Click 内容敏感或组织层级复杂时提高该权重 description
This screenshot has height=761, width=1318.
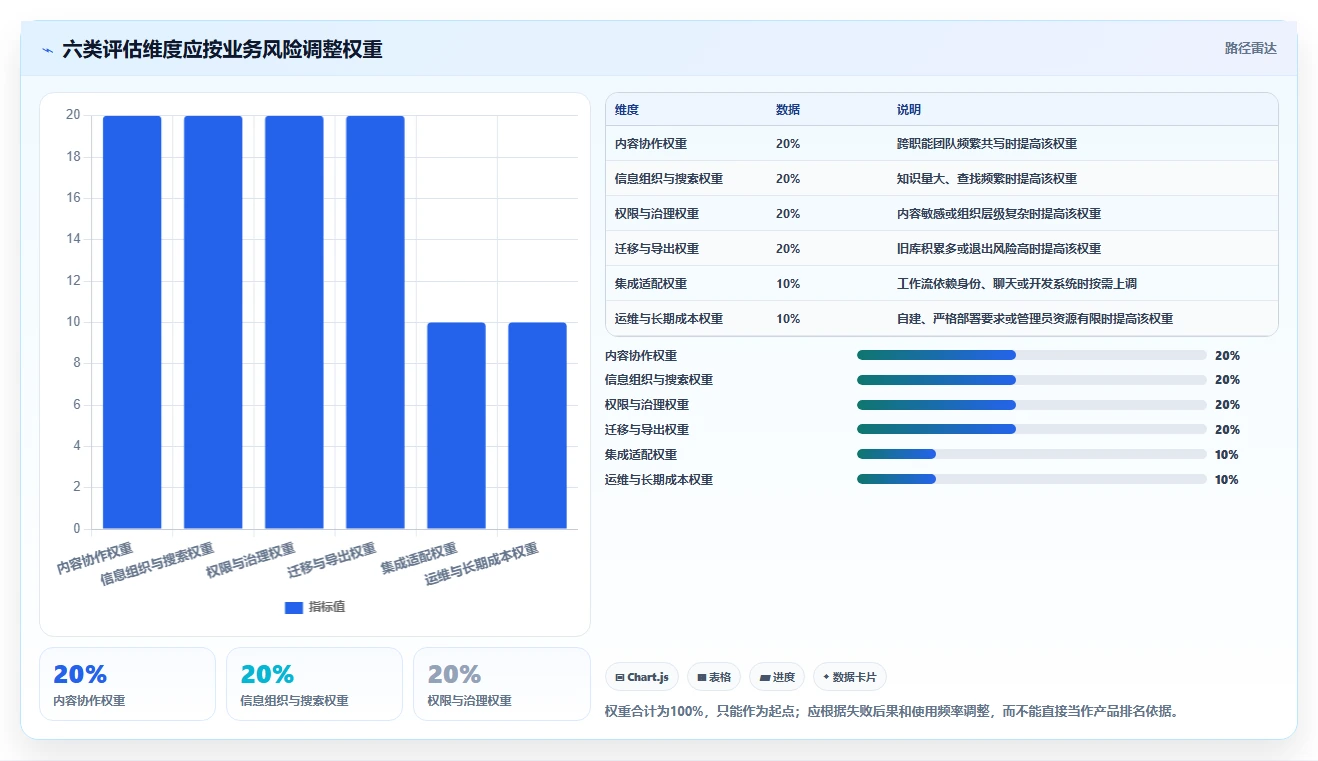tap(999, 214)
